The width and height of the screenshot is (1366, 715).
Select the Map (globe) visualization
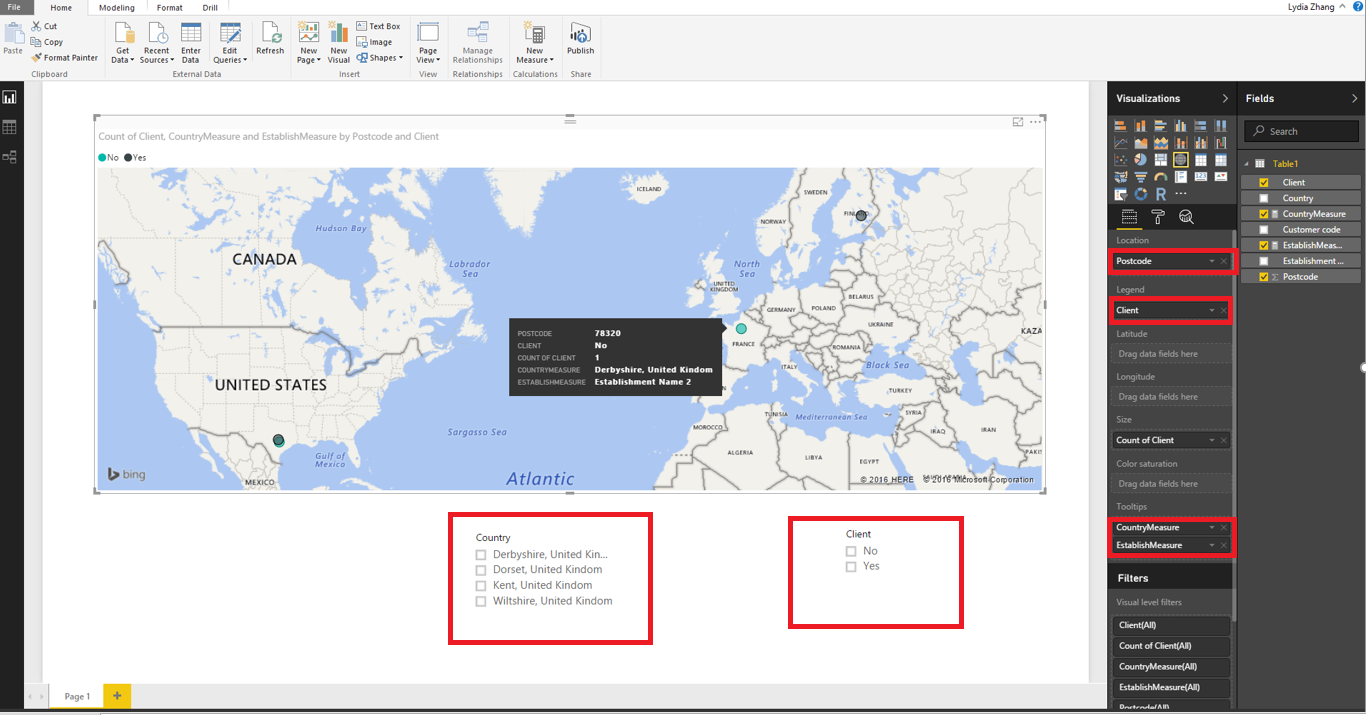pyautogui.click(x=1181, y=160)
